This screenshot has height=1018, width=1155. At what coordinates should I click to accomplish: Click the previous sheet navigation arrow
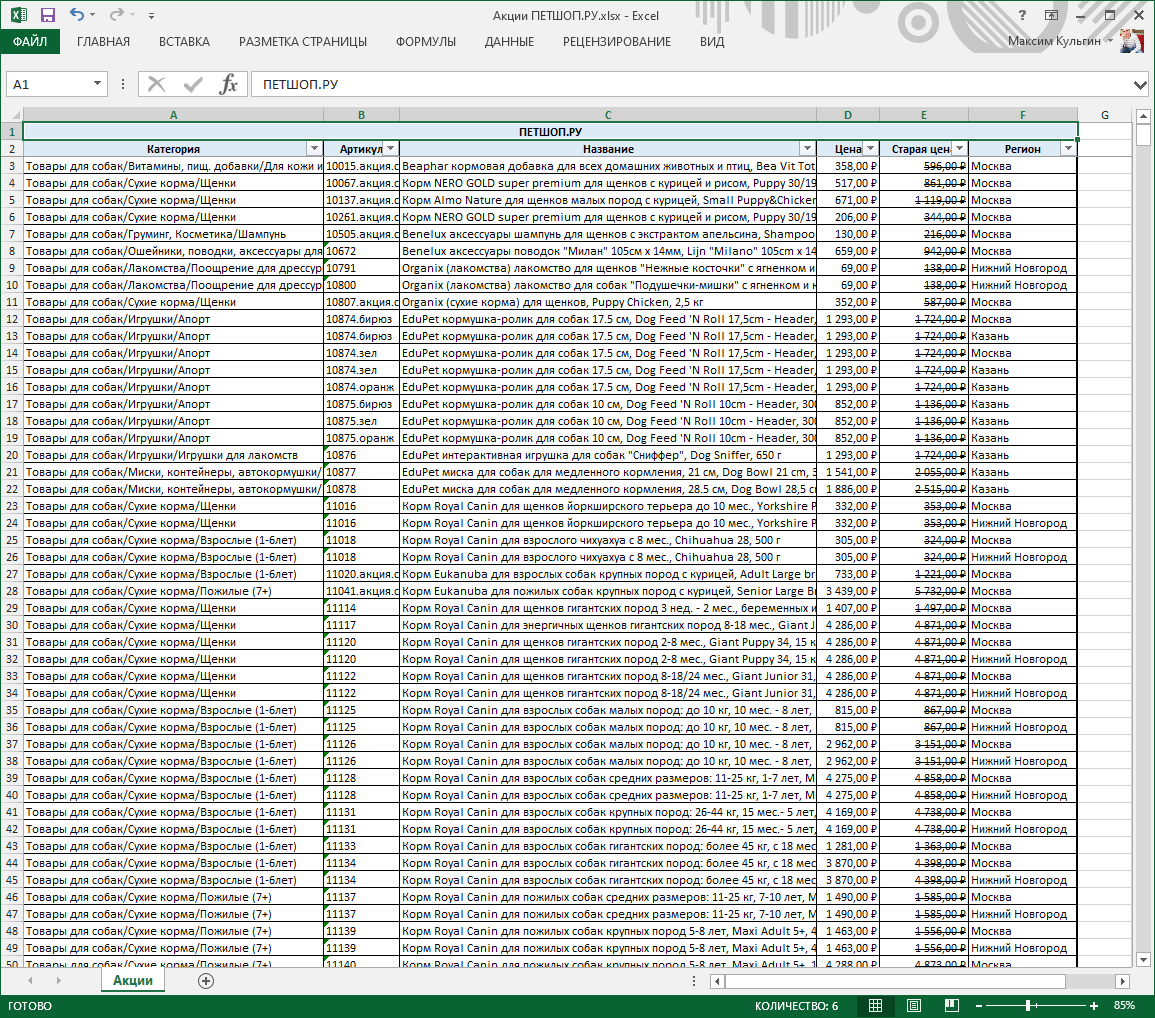click(30, 980)
